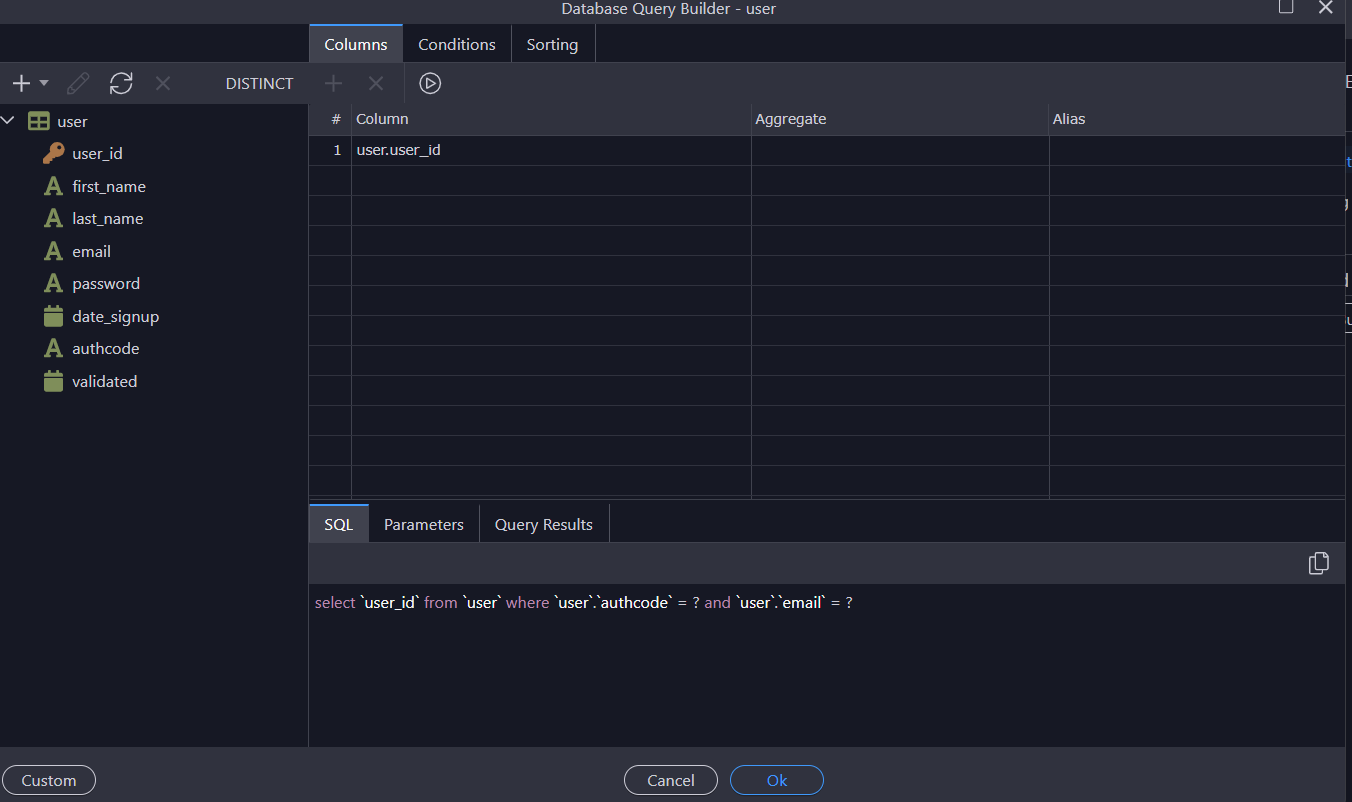1352x802 pixels.
Task: Open the Parameters tab
Action: (x=423, y=525)
